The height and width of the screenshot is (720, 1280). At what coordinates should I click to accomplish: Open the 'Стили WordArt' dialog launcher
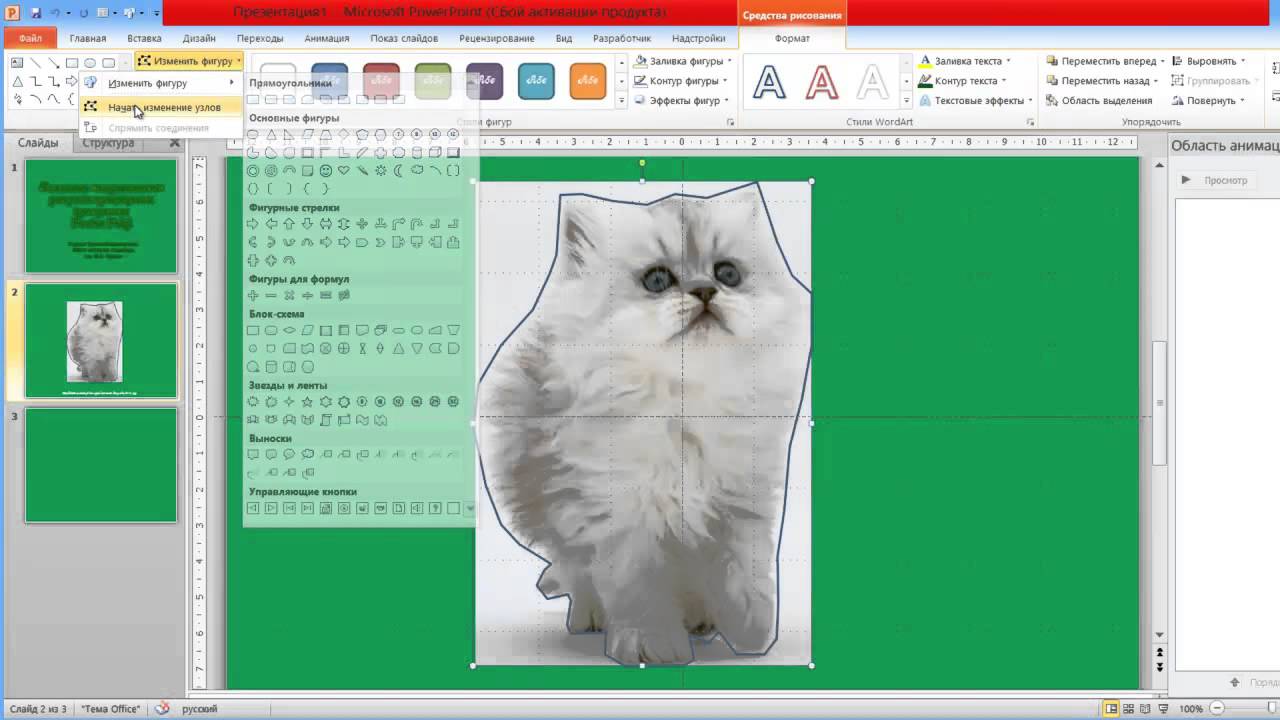pos(1030,122)
